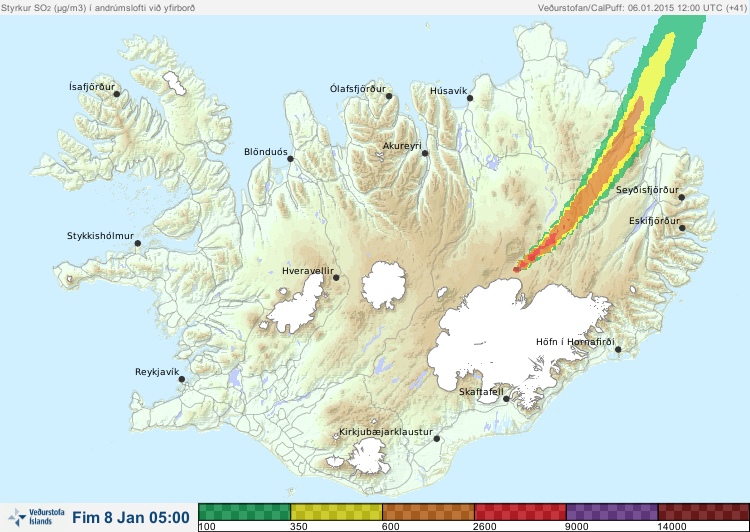Click the Skaftafell place label
750x532 pixels.
pos(481,392)
